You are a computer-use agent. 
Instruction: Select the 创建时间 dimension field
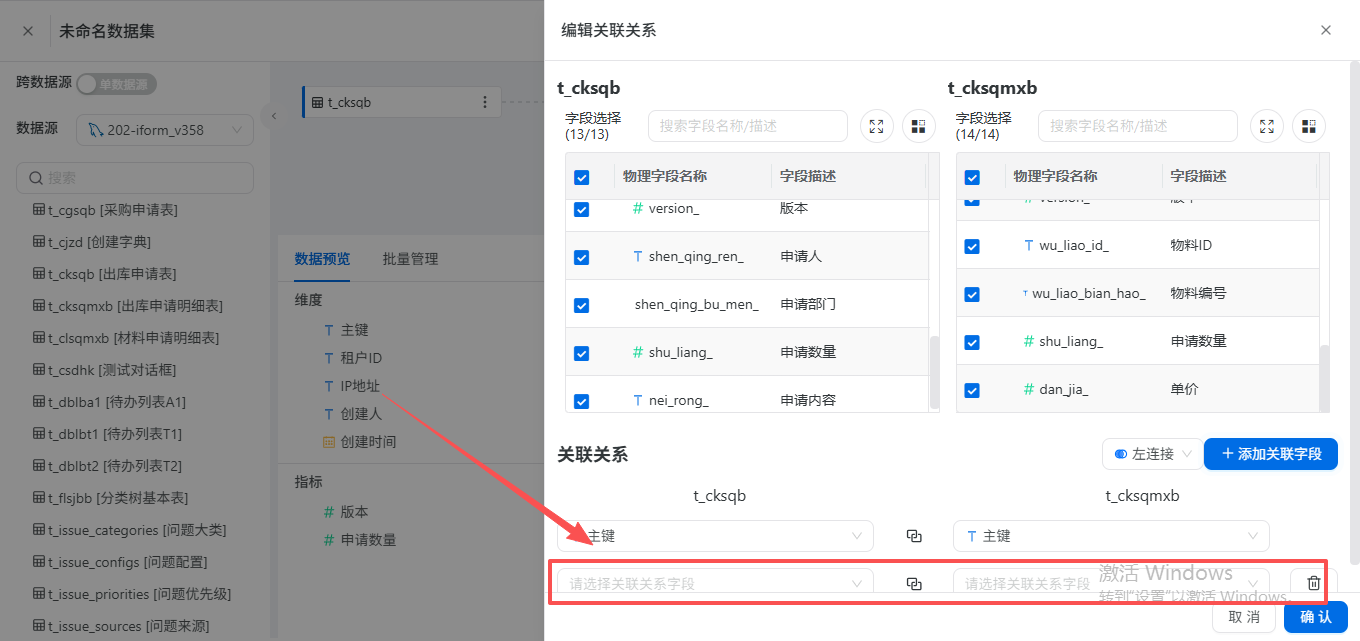tap(359, 442)
